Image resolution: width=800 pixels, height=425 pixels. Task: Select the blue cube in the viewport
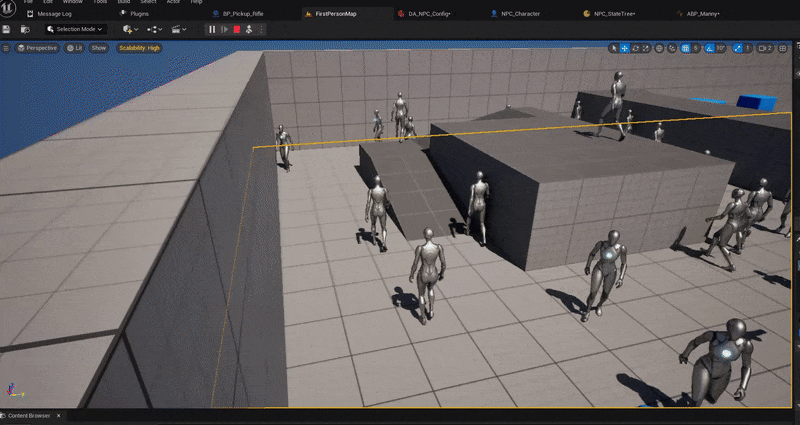pyautogui.click(x=757, y=102)
